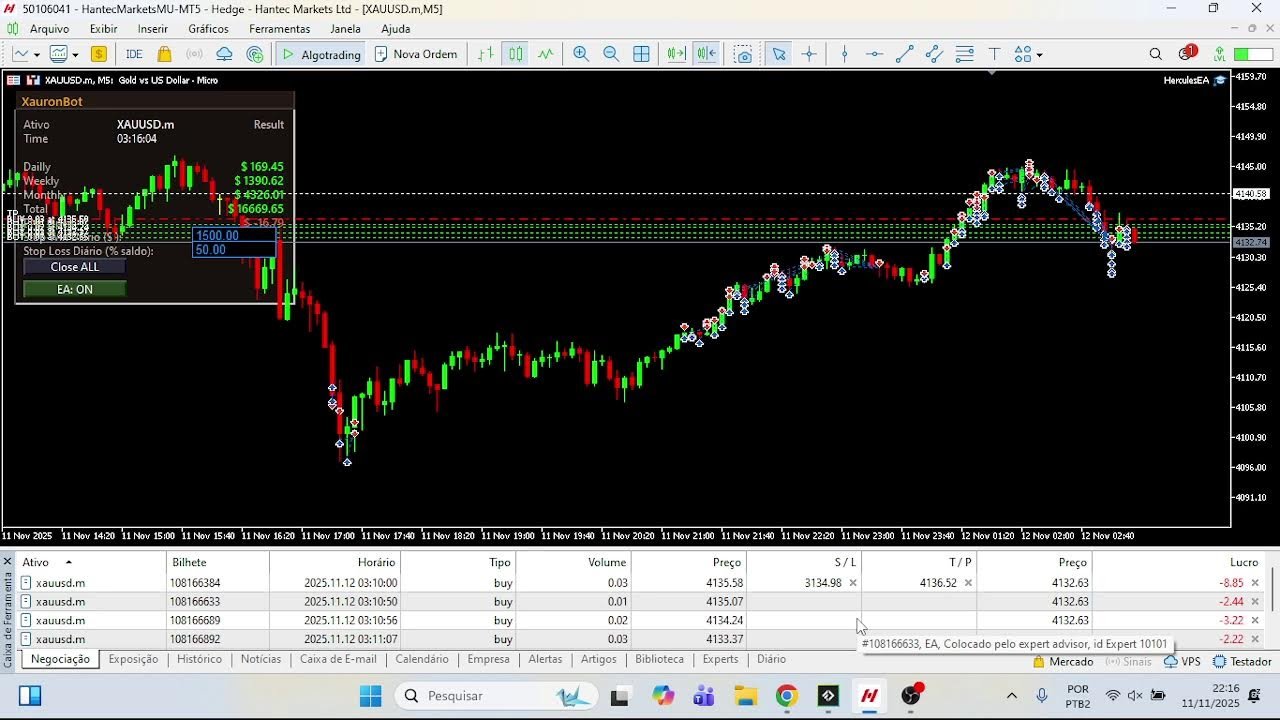Image resolution: width=1280 pixels, height=720 pixels.
Task: Open the MetaEditor IDE
Action: (x=134, y=54)
